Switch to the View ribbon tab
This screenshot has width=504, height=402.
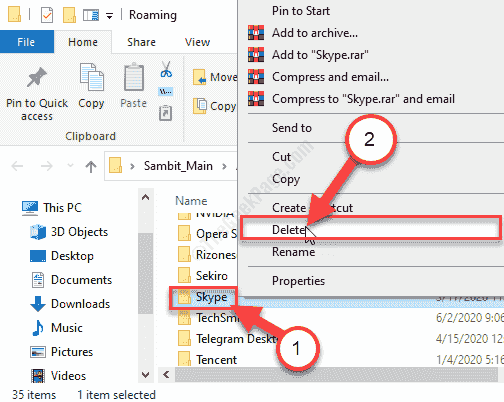(197, 42)
